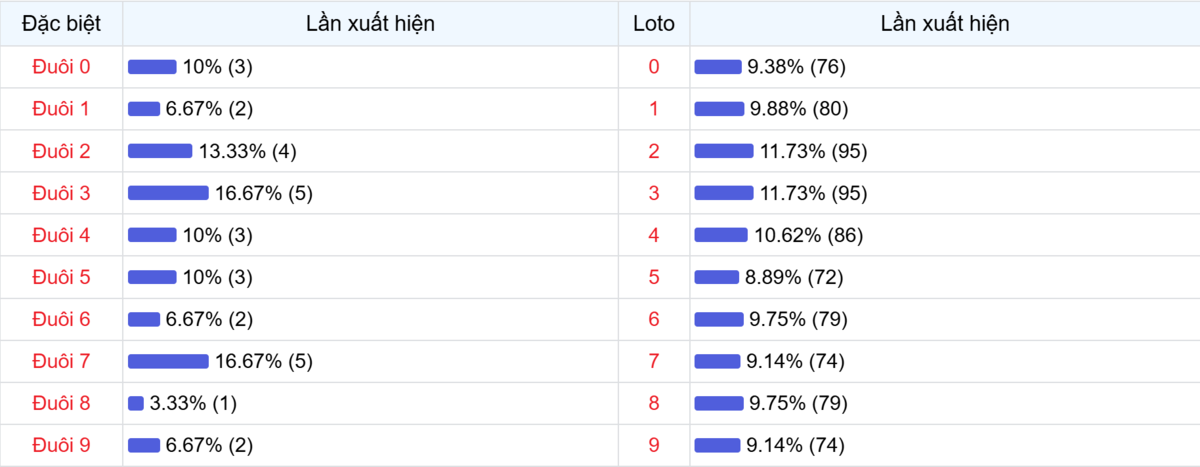Viewport: 1200px width, 467px height.
Task: Click the "Đuôi 9" label
Action: click(61, 445)
